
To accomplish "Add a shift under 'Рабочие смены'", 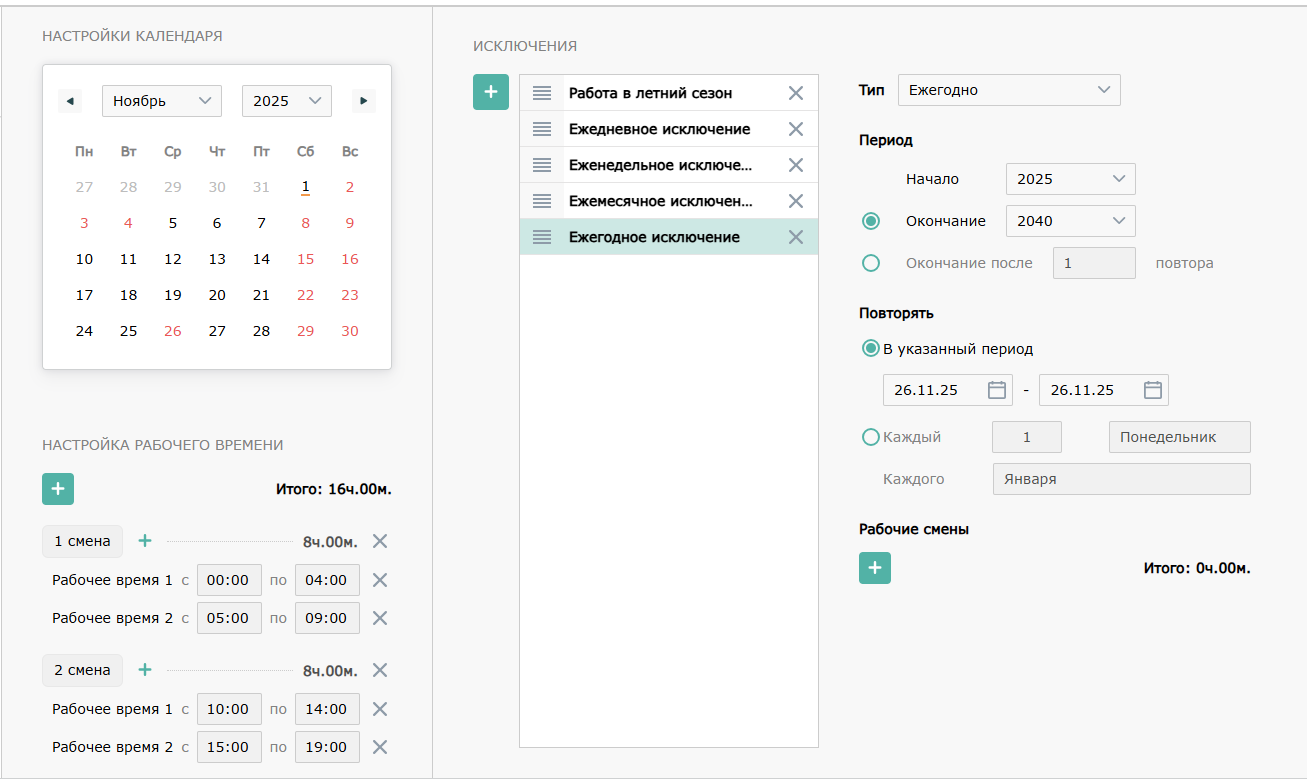I will click(874, 568).
